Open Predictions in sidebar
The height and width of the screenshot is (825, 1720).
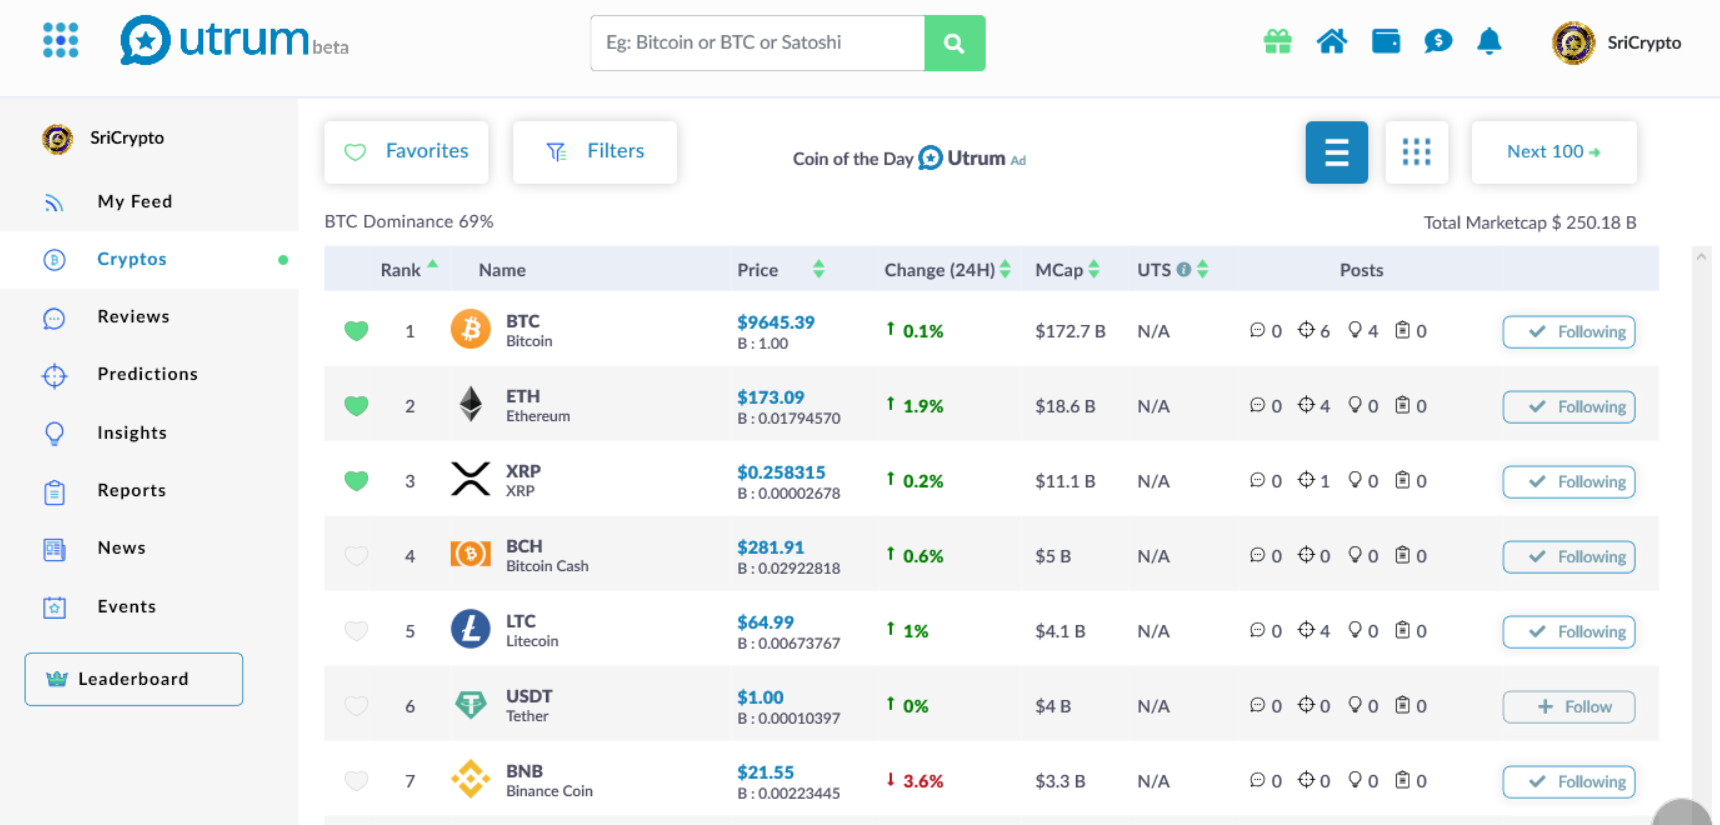(149, 375)
